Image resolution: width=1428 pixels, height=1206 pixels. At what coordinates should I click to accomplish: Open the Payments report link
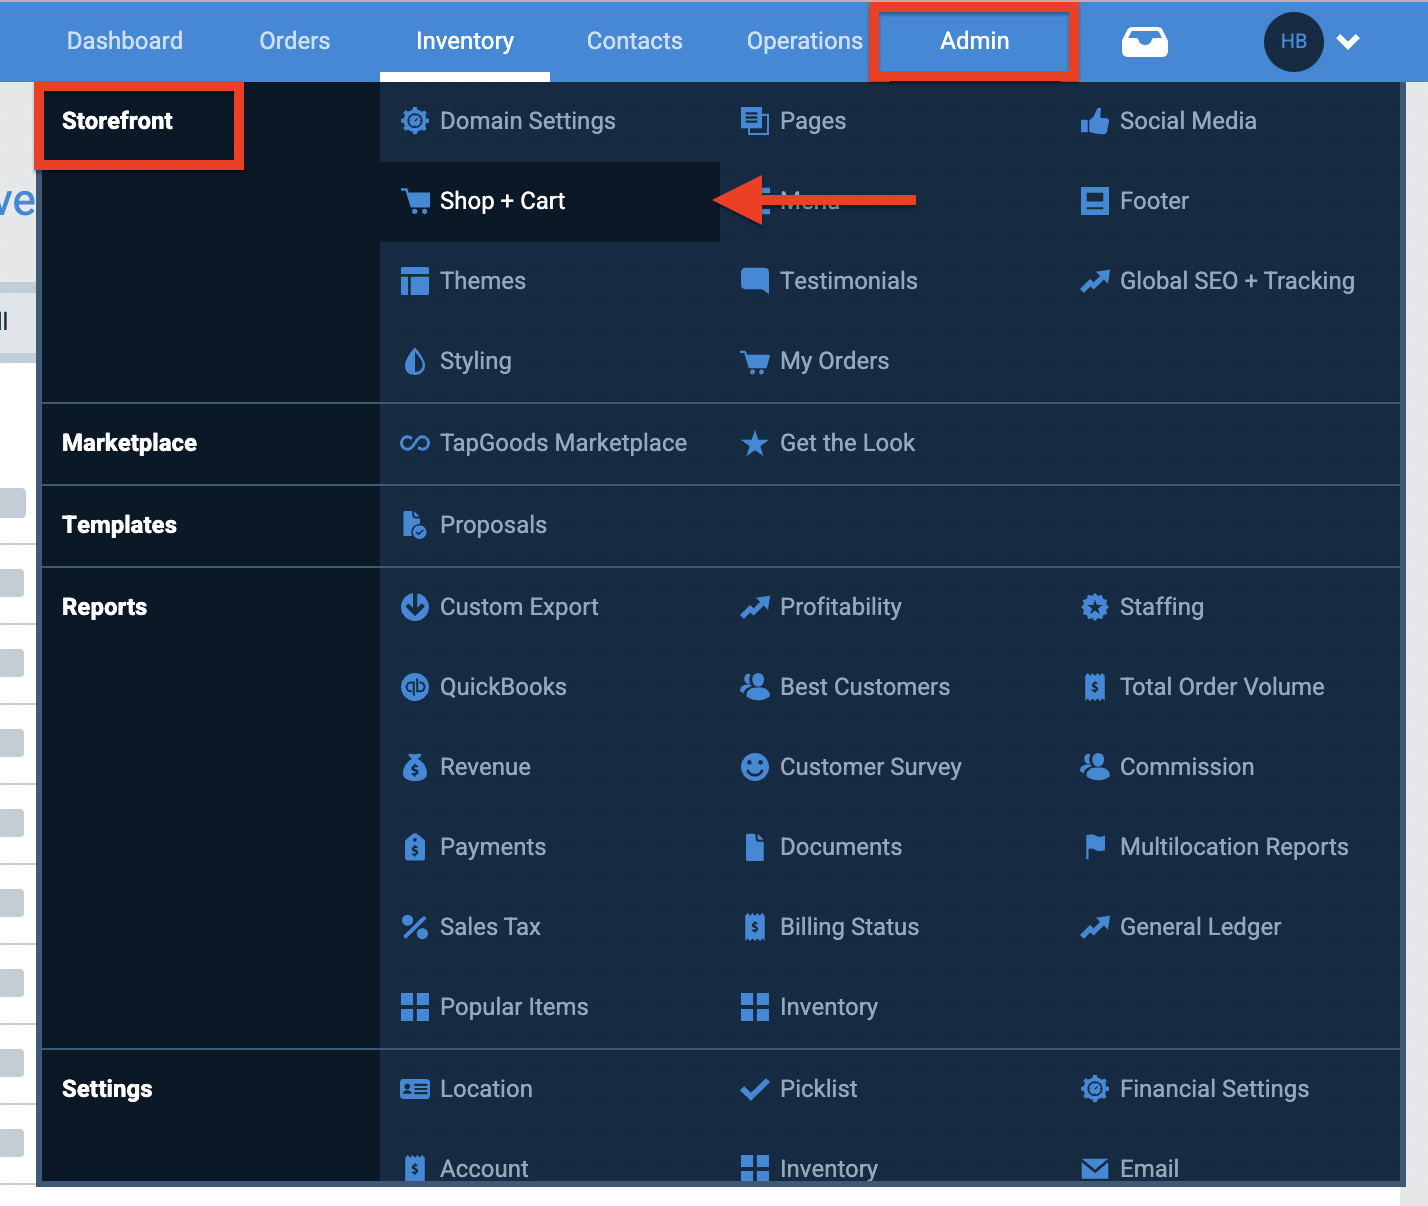493,847
